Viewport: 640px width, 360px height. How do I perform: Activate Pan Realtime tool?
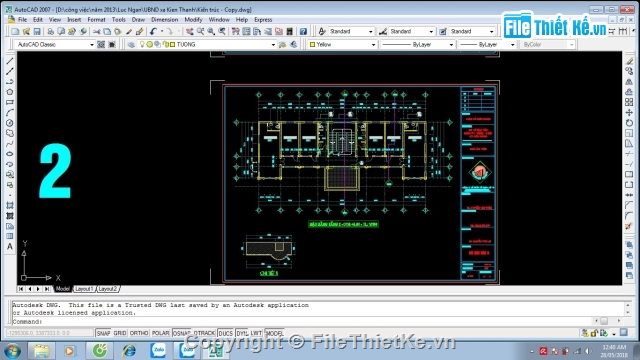tap(189, 31)
